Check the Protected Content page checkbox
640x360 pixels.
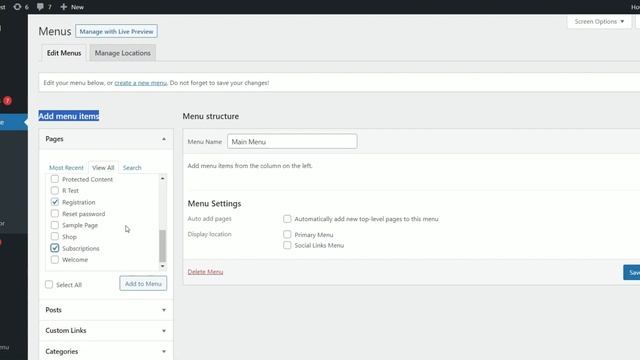(55, 179)
